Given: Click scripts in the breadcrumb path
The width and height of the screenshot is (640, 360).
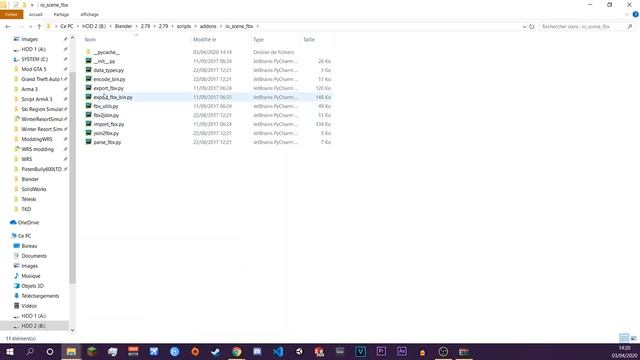Looking at the screenshot, I should [184, 27].
